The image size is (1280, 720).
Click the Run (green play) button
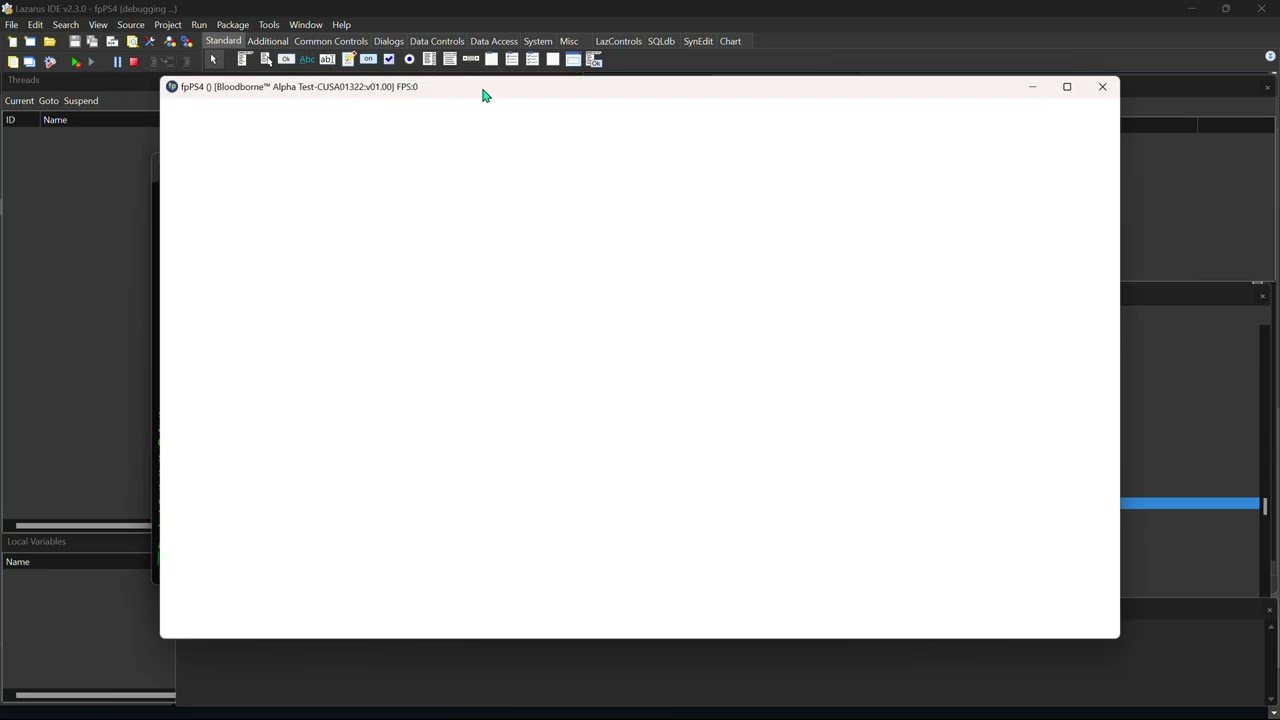76,62
